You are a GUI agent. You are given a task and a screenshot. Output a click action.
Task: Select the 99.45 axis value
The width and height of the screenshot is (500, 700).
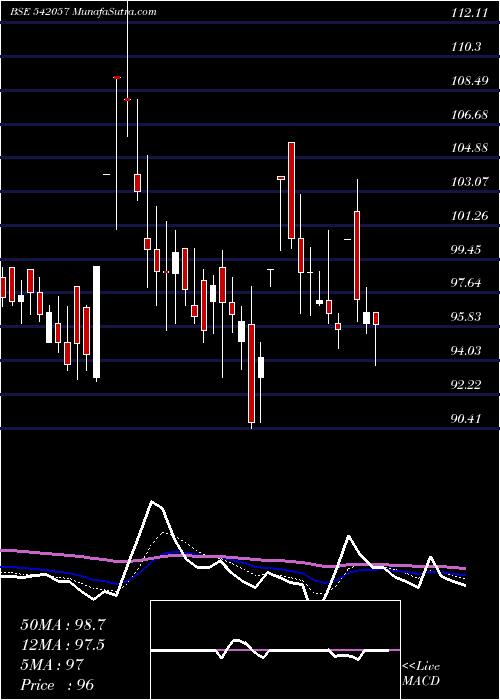click(x=467, y=249)
